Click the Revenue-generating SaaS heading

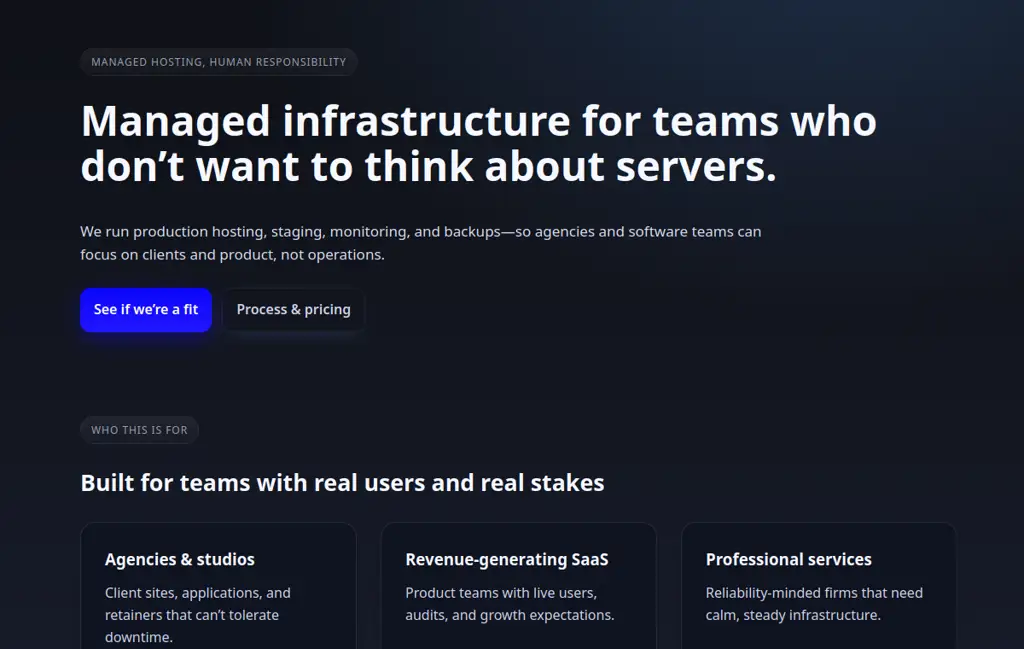[507, 559]
